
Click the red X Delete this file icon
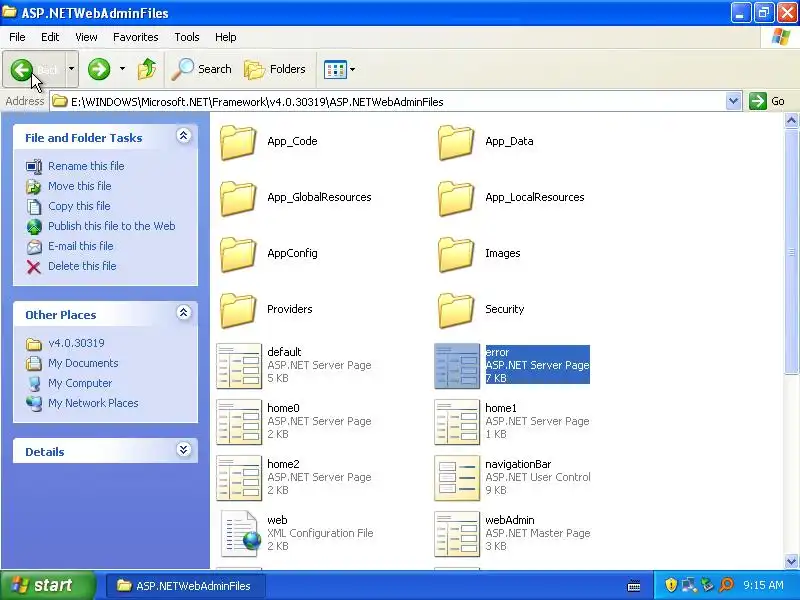tap(34, 267)
